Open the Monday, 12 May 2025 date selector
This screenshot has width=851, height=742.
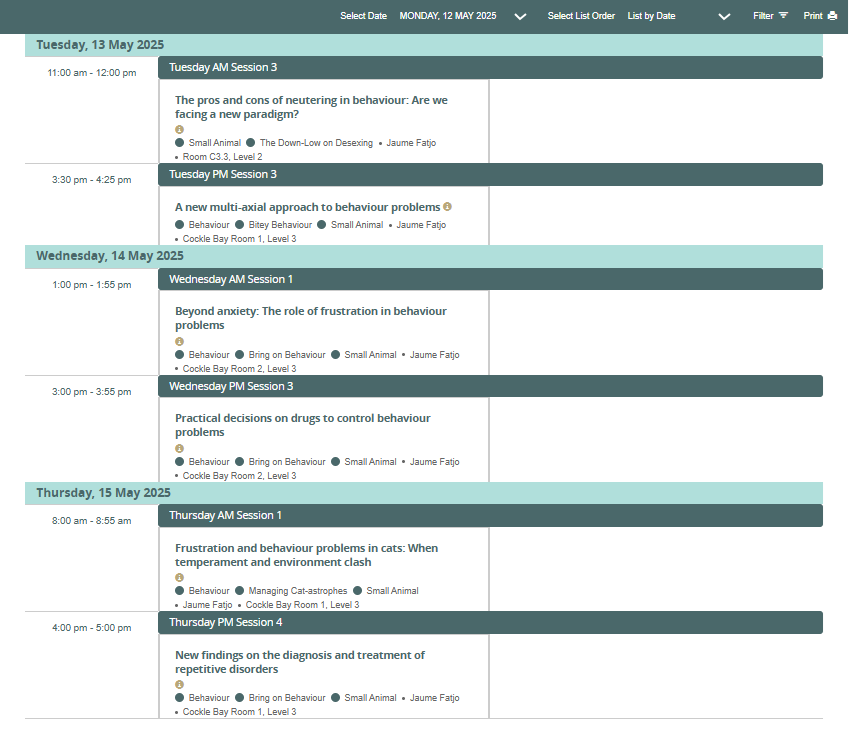(448, 16)
